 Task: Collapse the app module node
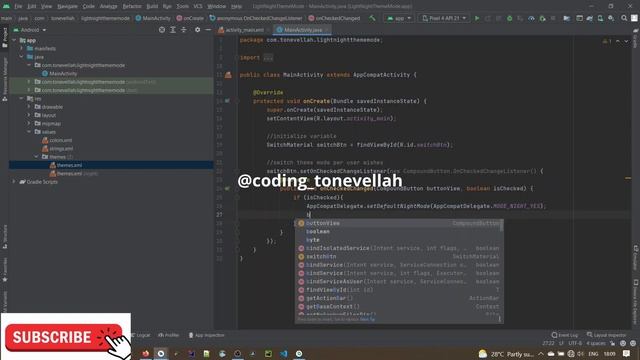pos(14,40)
